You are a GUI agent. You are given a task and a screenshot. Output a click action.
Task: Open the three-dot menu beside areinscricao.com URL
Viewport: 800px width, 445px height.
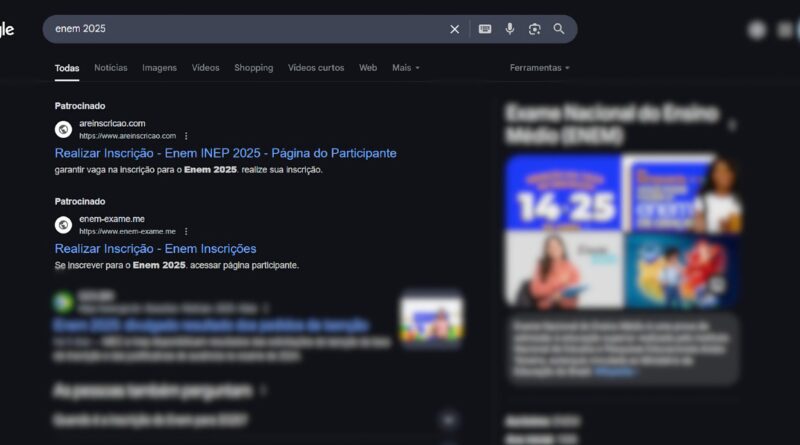point(186,136)
